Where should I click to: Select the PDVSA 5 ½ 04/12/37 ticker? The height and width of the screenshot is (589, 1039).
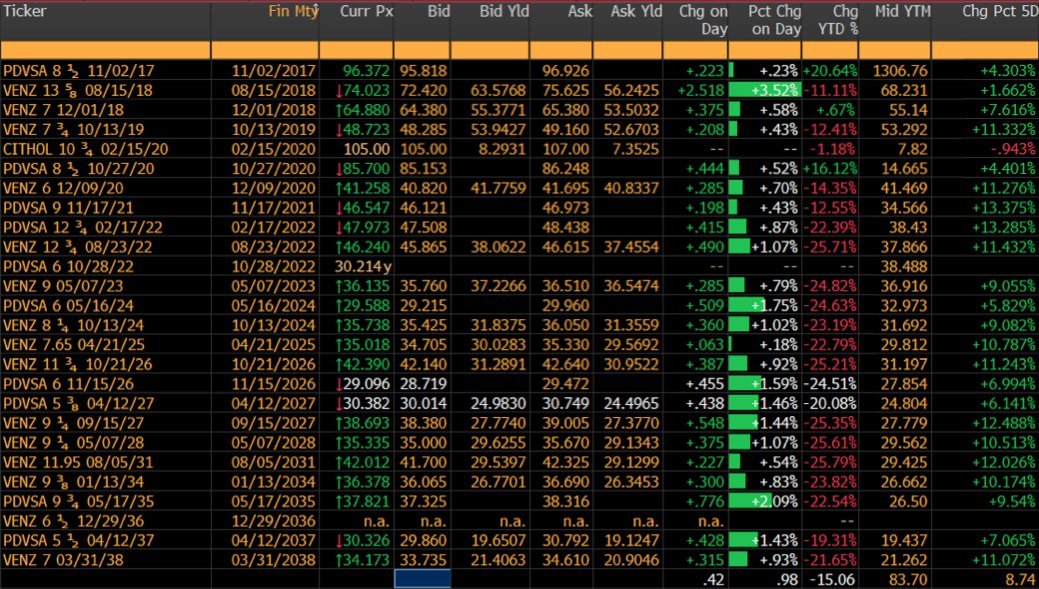coord(79,541)
